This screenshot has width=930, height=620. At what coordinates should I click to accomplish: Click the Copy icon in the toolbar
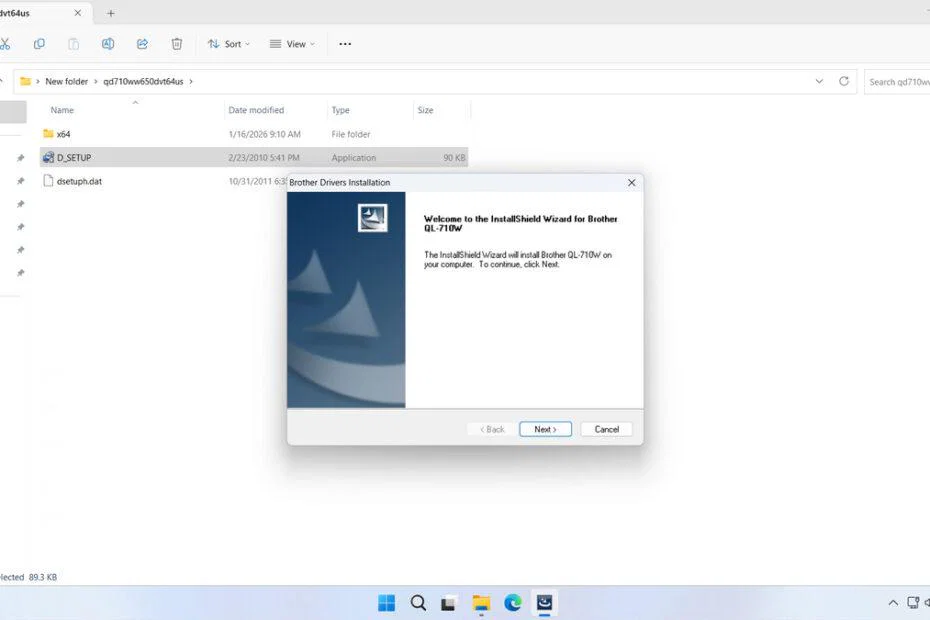pos(39,44)
